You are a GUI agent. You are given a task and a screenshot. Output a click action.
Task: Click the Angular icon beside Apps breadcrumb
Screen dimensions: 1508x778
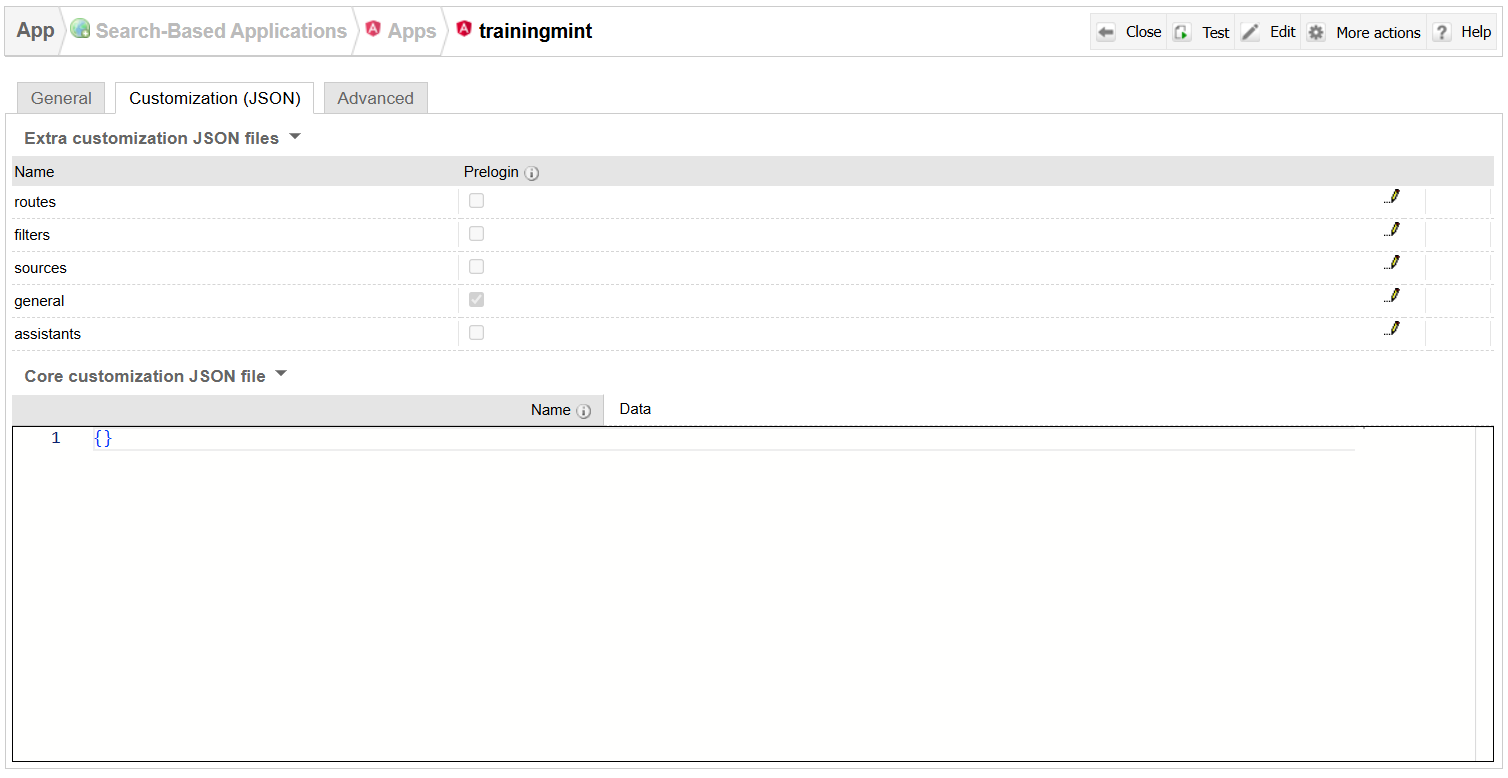point(373,29)
